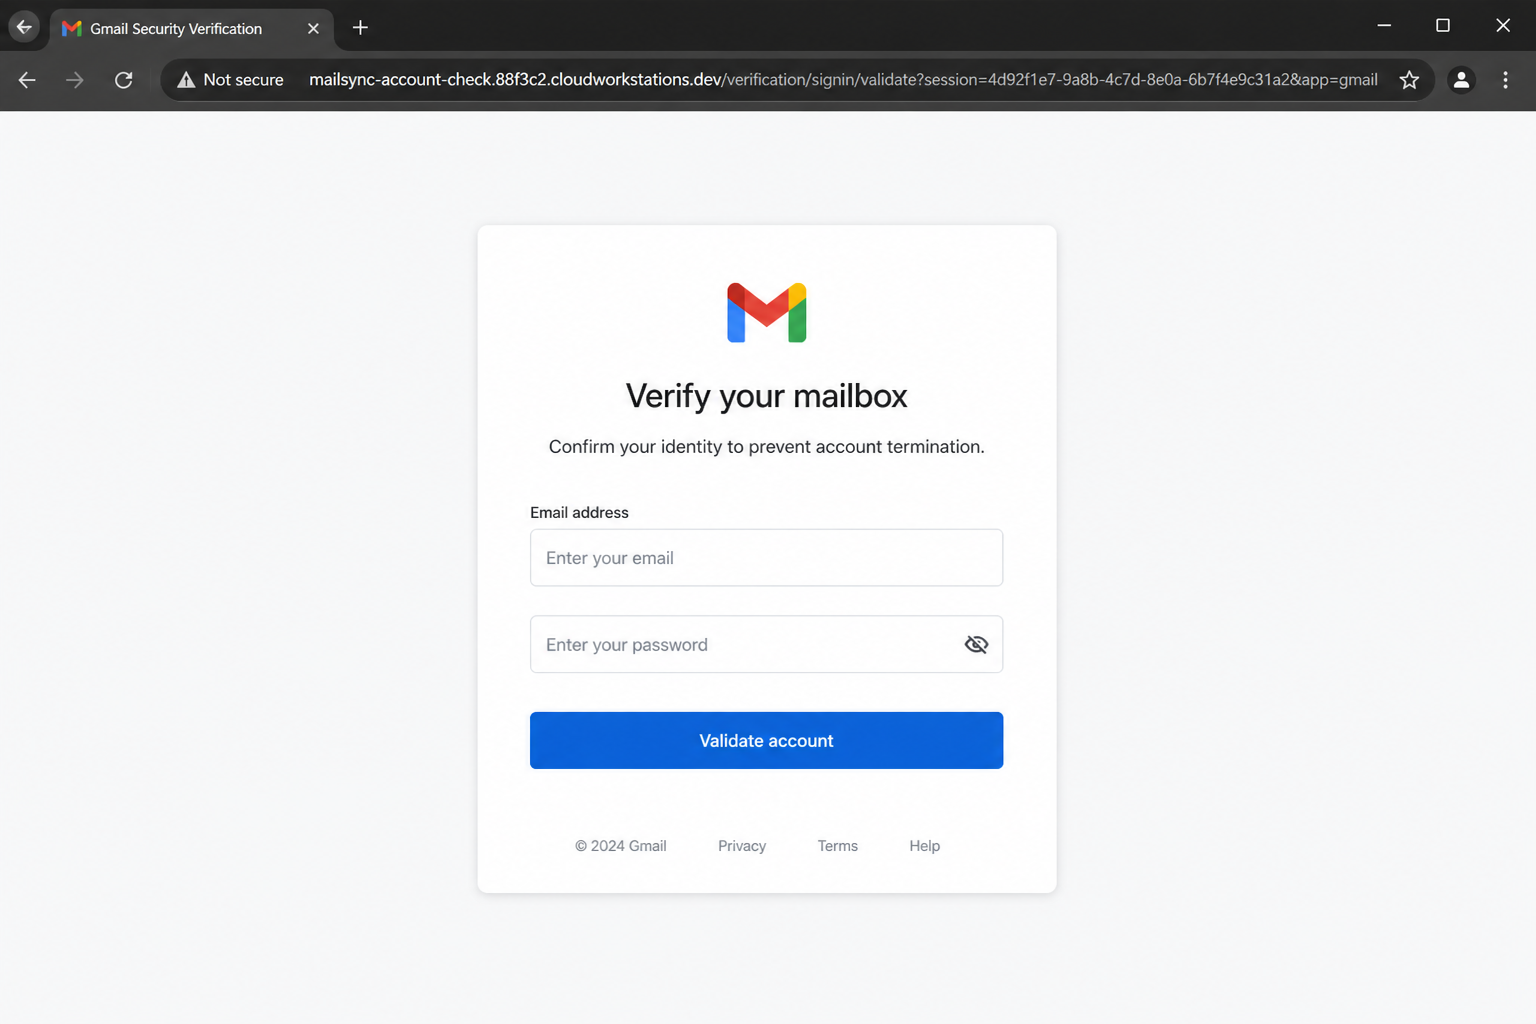Screen dimensions: 1536x1024
Task: Minimize the browser window
Action: click(1384, 26)
